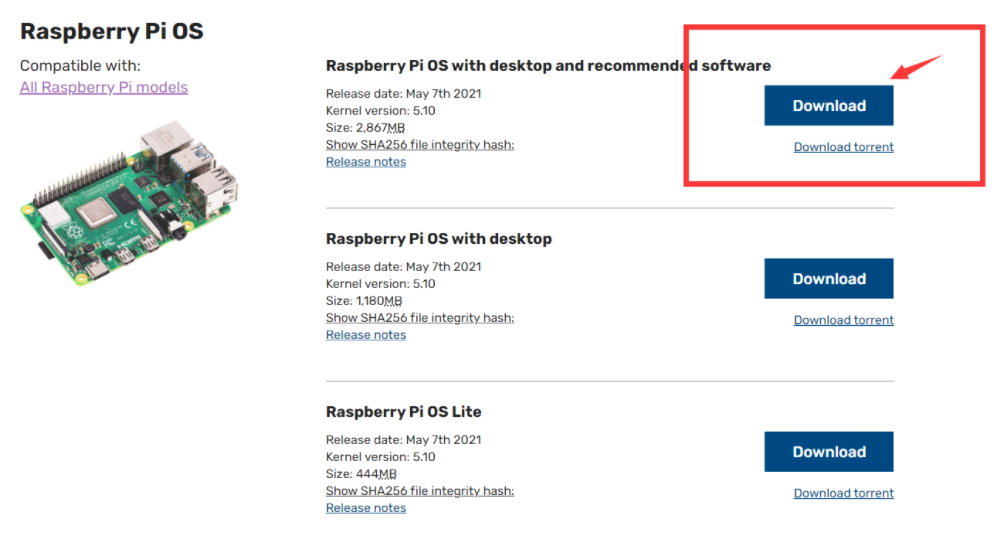Open Release notes under the 2,867MB image

[x=366, y=162]
